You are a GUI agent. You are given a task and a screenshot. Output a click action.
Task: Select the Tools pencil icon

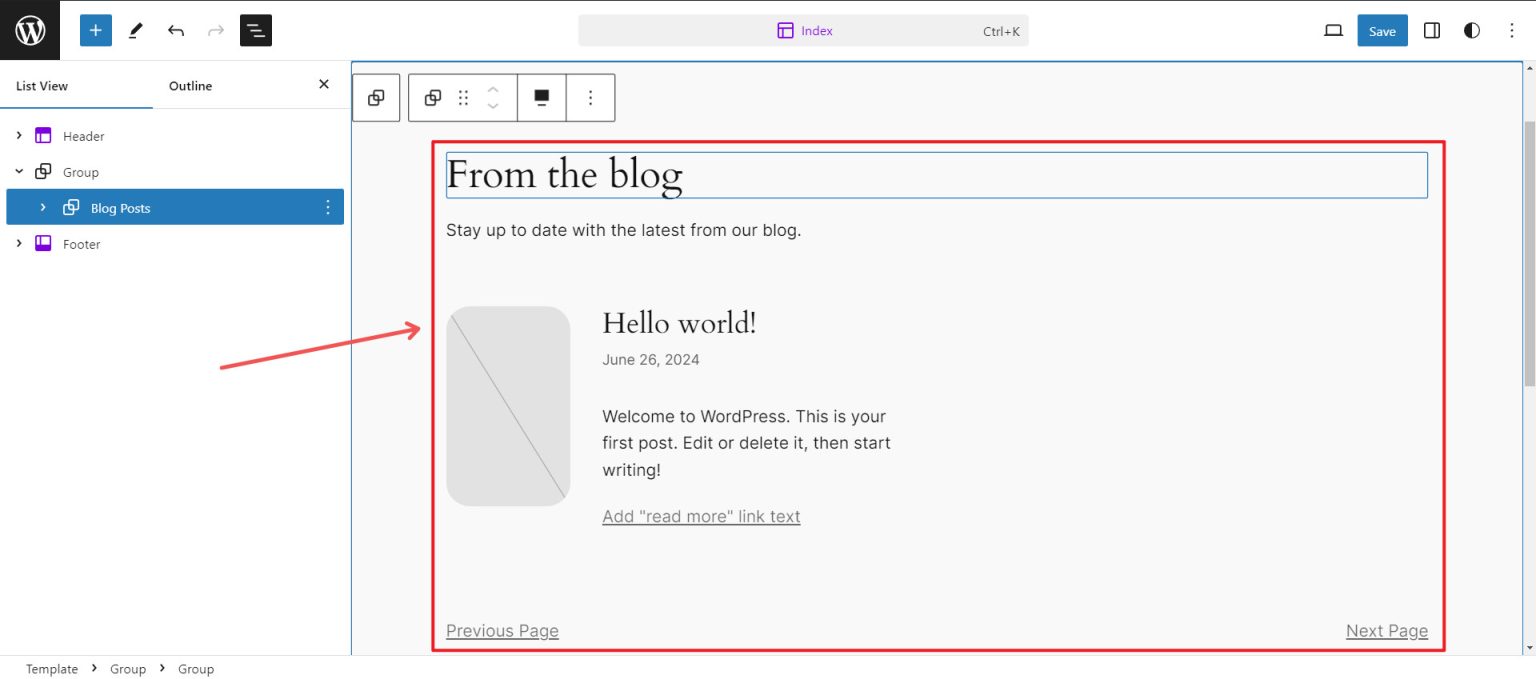135,30
